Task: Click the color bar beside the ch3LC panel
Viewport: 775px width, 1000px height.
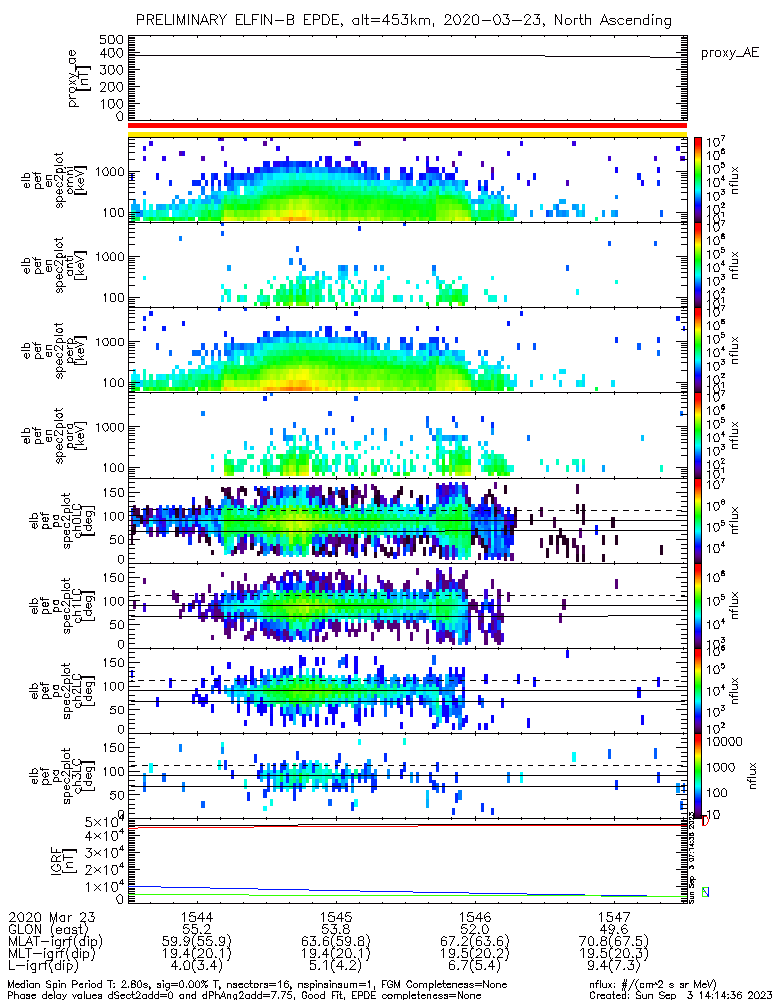Action: 698,776
